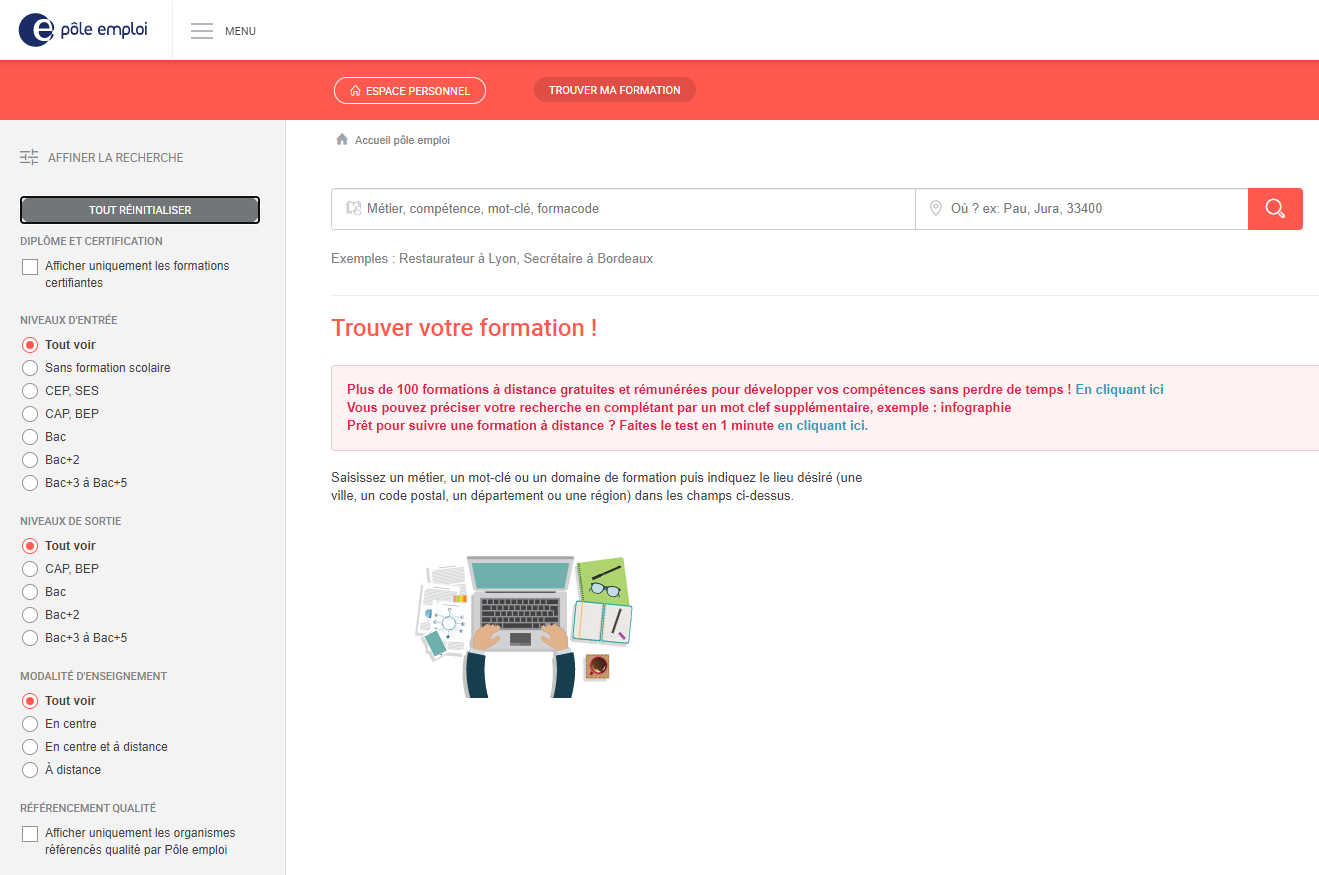Click the Pôle emploi logo

pos(83,30)
